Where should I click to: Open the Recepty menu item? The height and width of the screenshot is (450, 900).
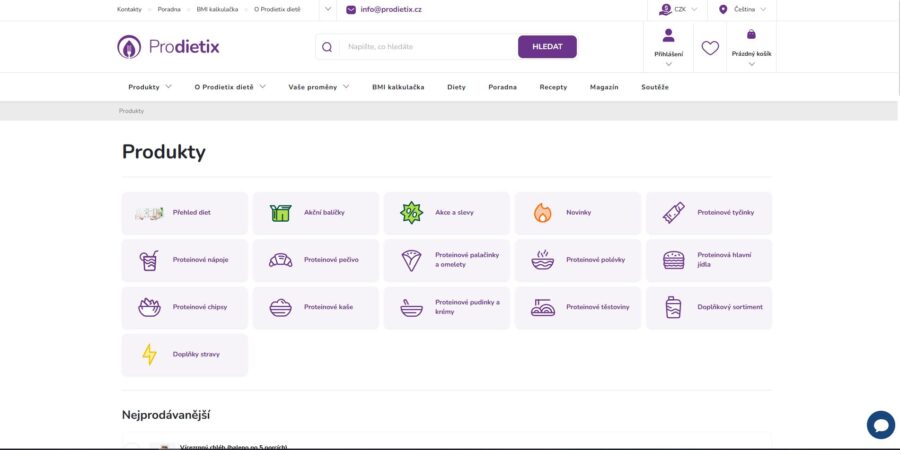coord(553,87)
